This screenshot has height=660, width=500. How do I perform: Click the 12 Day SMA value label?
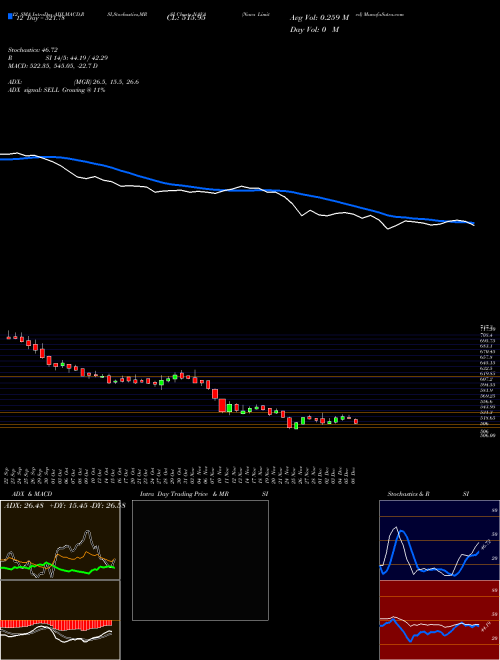(x=39, y=18)
